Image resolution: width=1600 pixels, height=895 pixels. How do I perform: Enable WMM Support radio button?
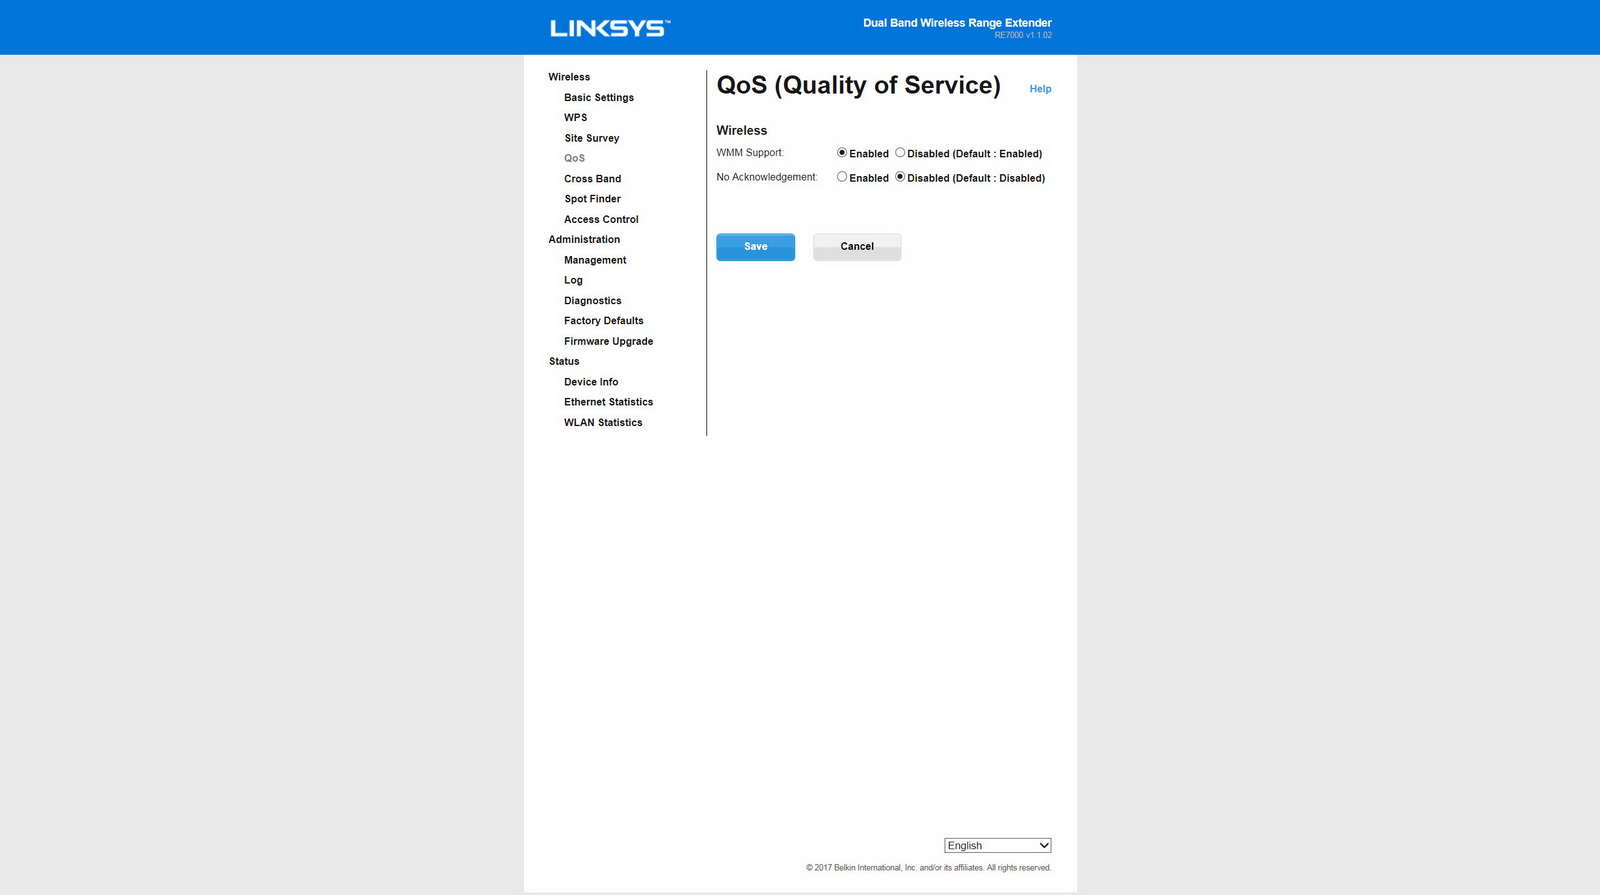click(842, 153)
